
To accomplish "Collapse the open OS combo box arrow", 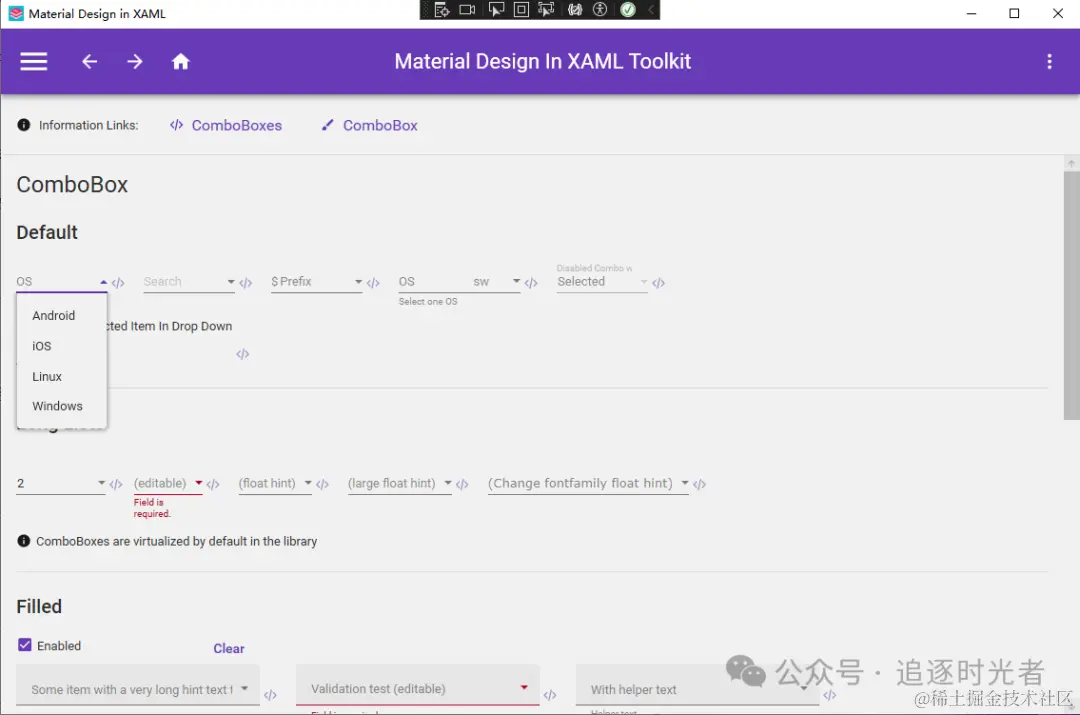I will pos(103,282).
